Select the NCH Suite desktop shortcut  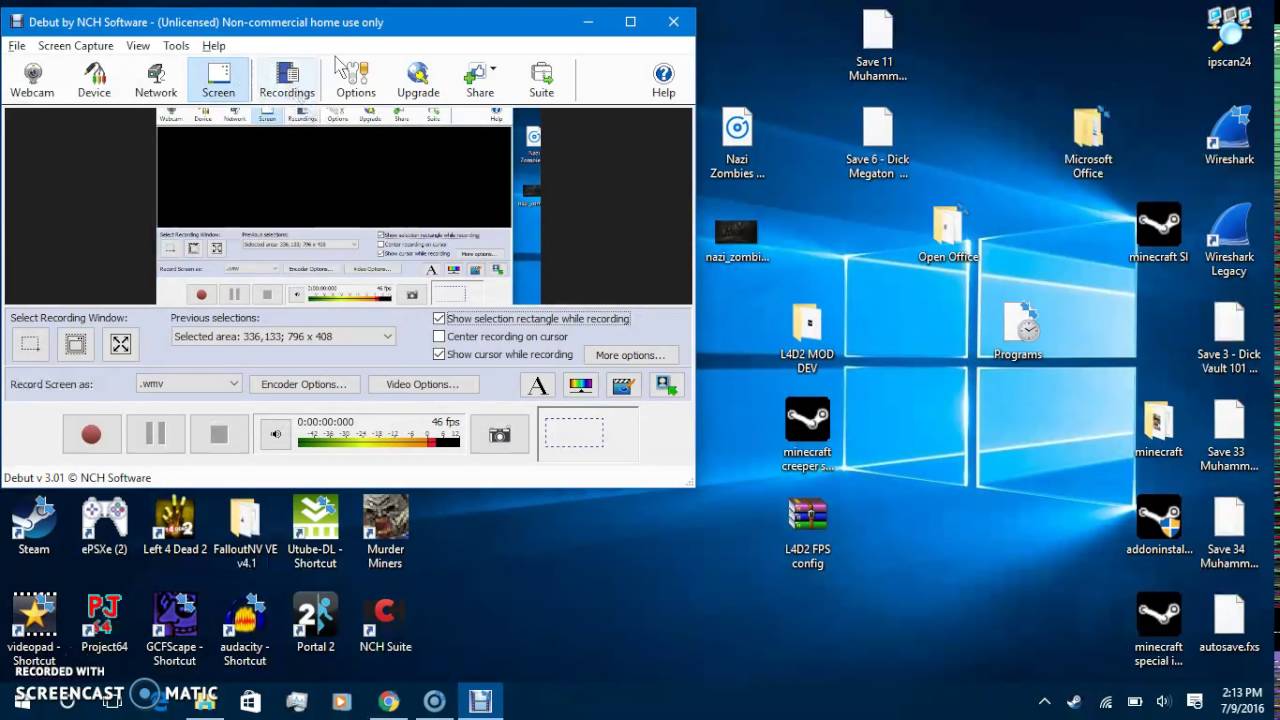(x=385, y=623)
